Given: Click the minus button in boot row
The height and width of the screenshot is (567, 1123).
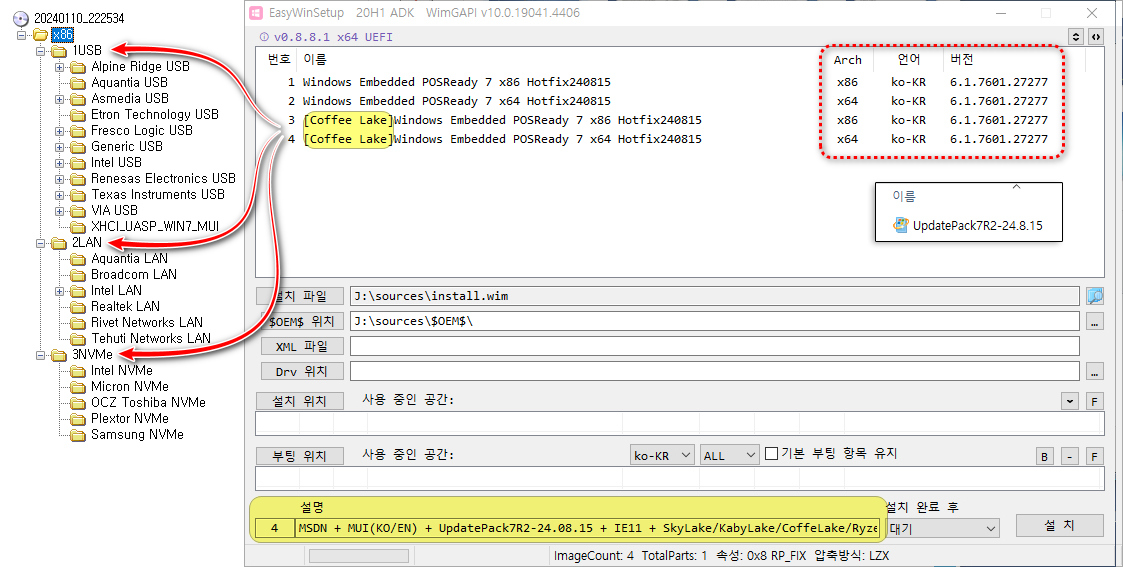Looking at the screenshot, I should 1069,456.
